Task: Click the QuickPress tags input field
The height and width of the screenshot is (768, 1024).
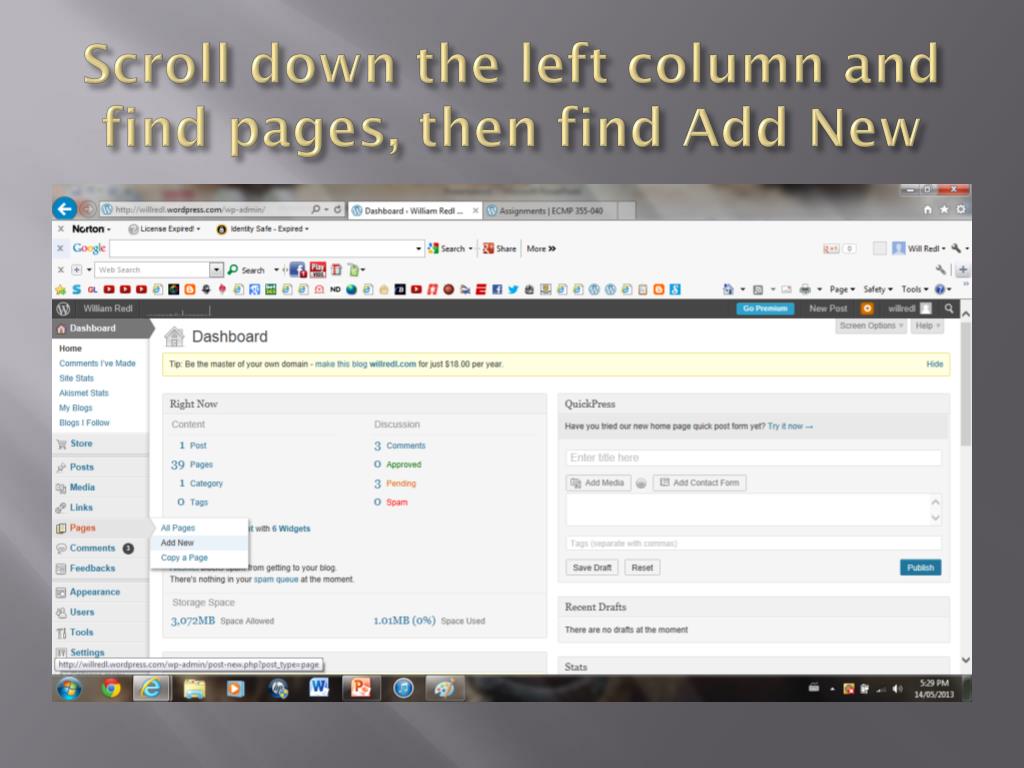Action: (x=754, y=543)
